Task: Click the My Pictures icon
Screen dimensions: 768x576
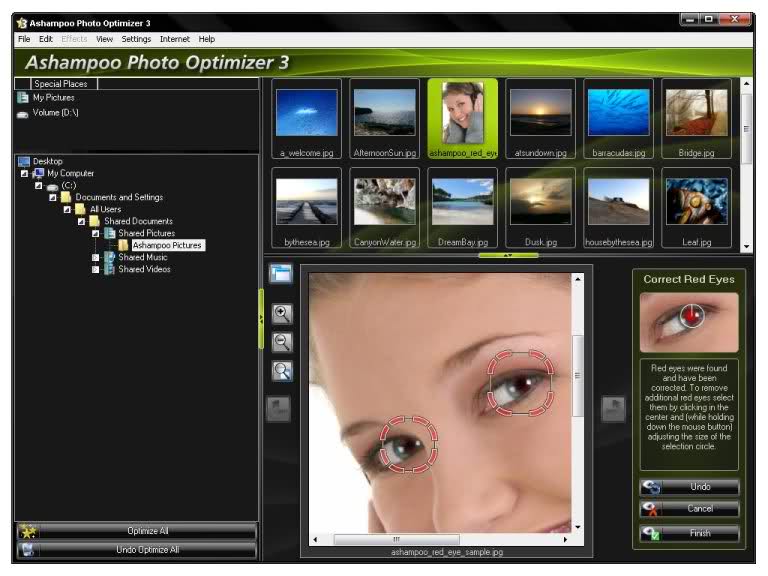Action: tap(23, 97)
